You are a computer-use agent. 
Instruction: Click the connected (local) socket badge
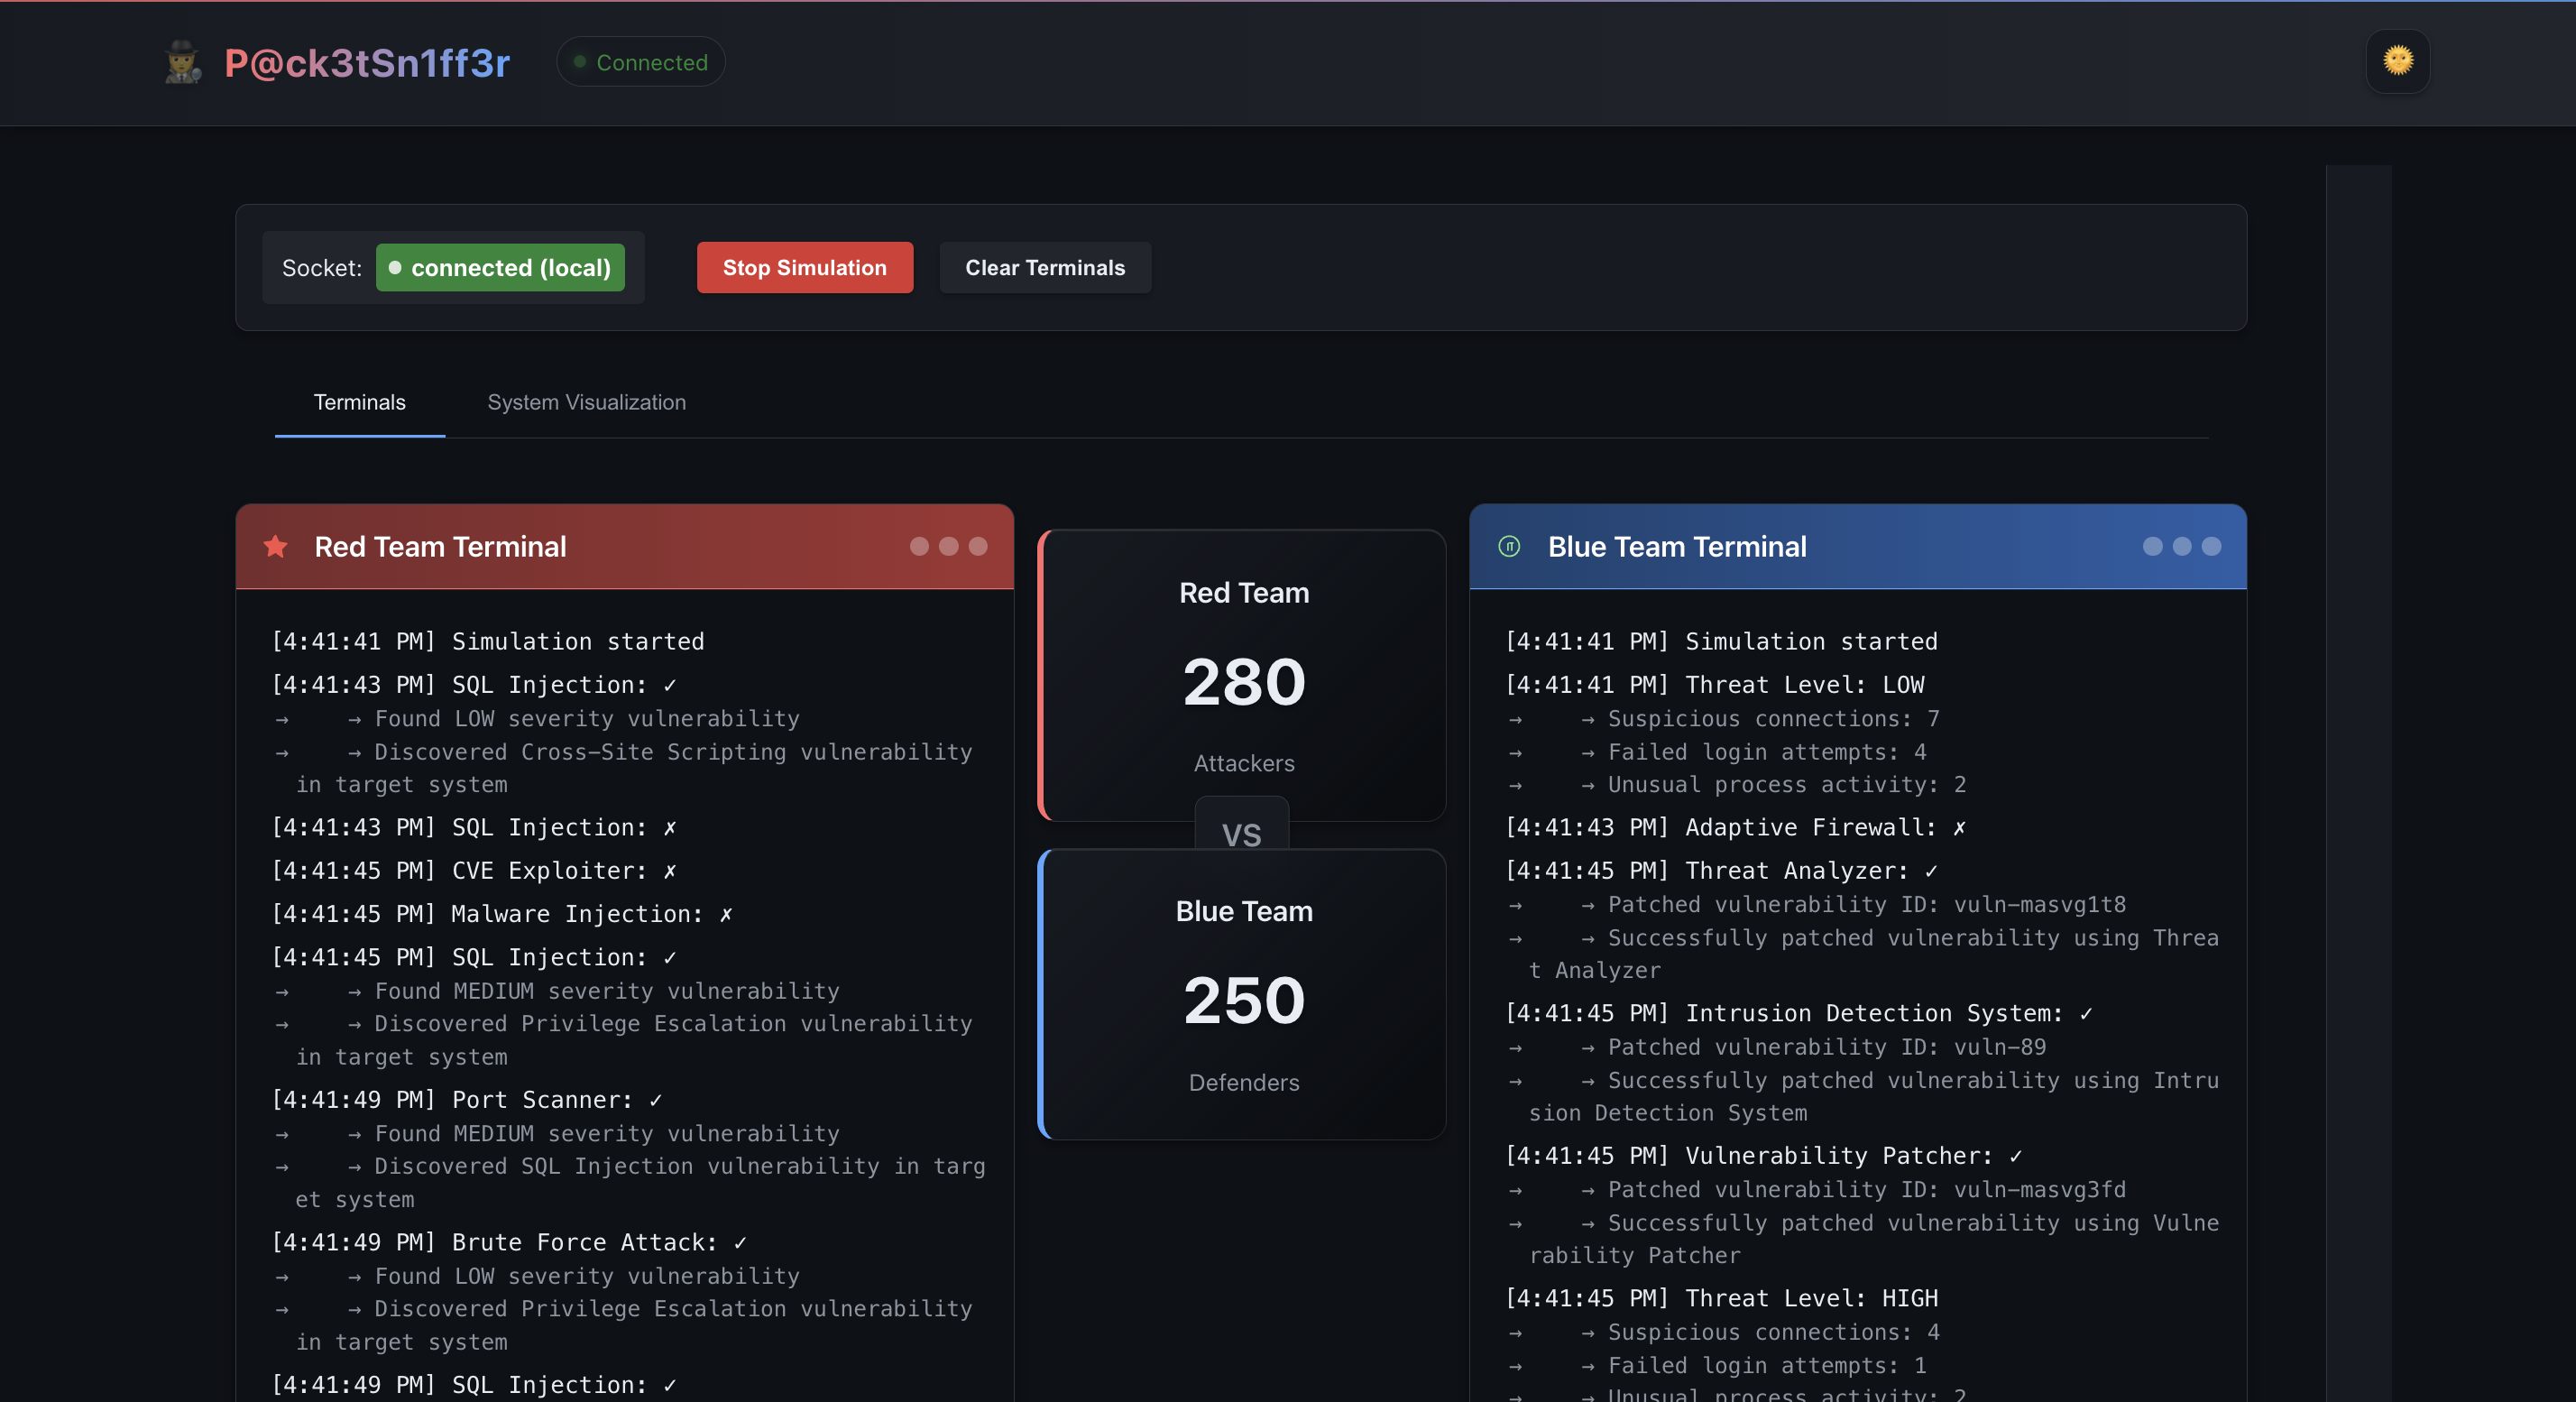[500, 268]
